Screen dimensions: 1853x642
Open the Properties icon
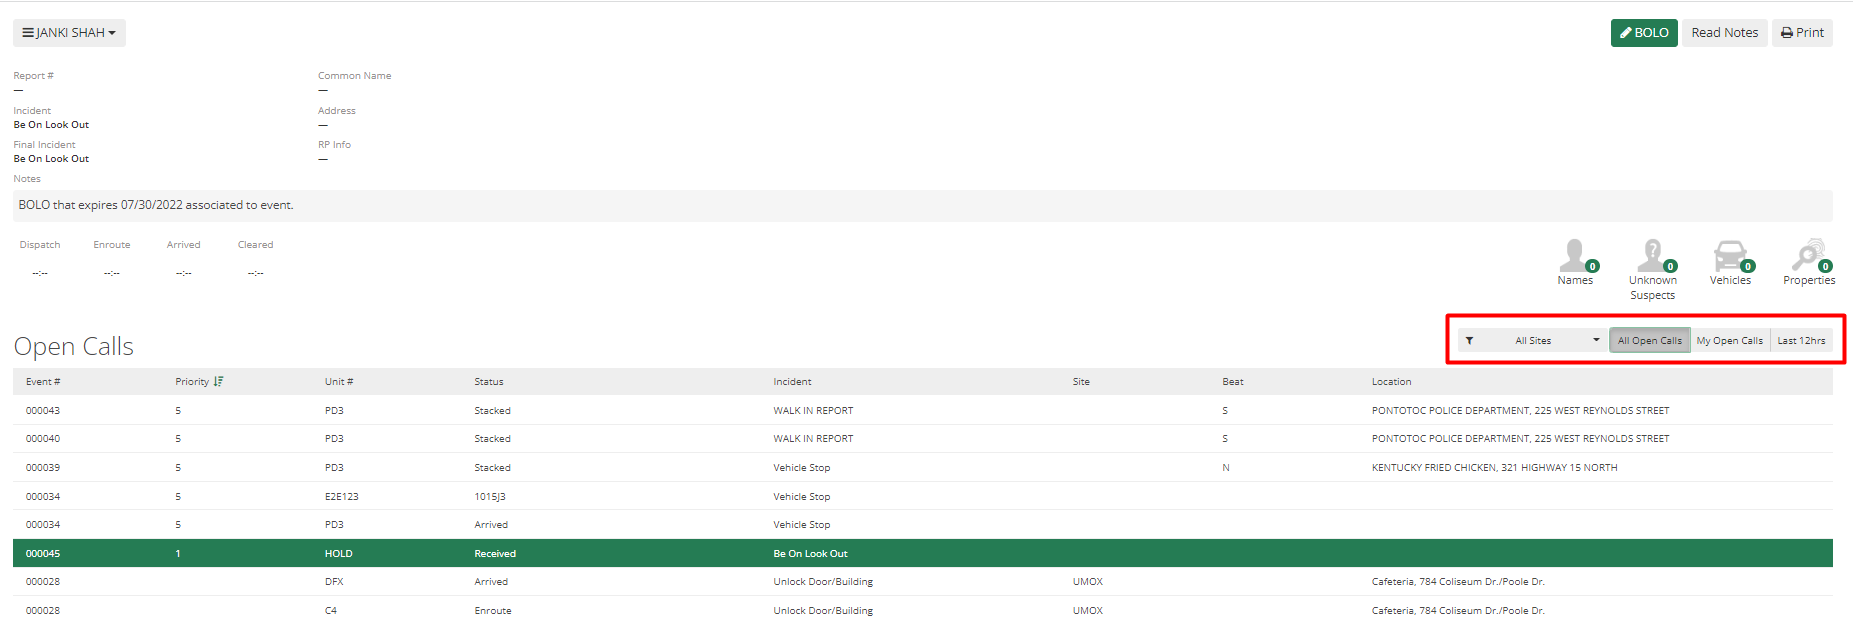(x=1809, y=262)
